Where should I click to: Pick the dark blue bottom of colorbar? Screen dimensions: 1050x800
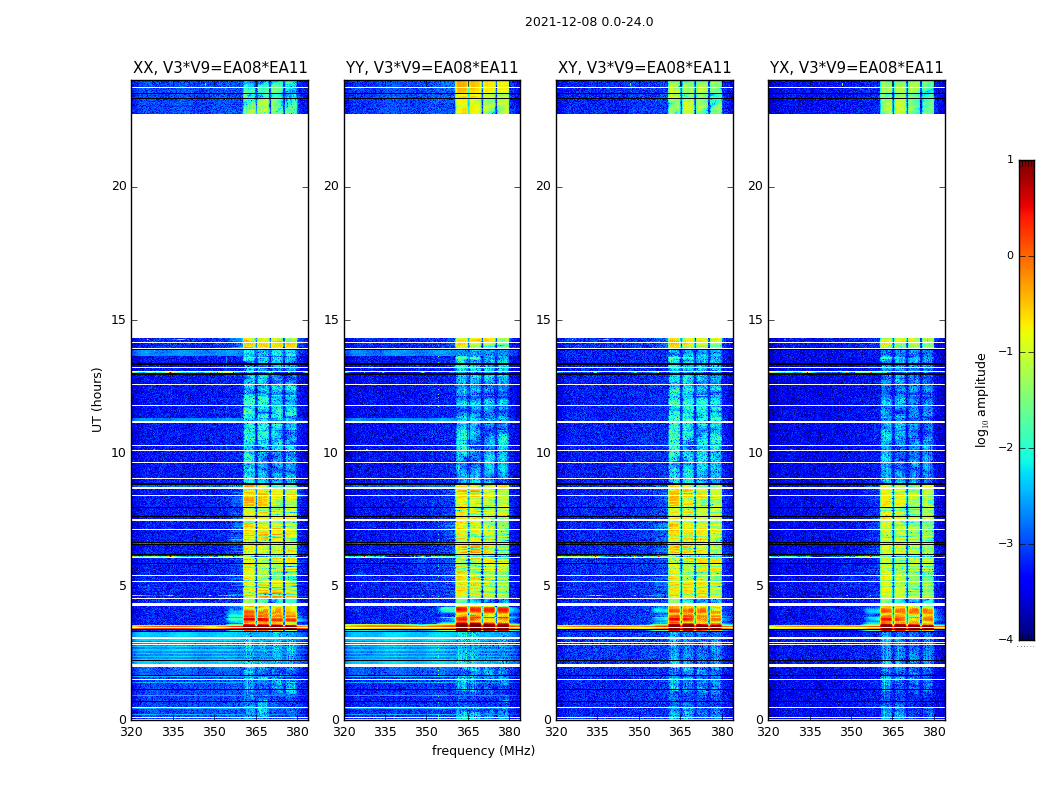pyautogui.click(x=1026, y=630)
